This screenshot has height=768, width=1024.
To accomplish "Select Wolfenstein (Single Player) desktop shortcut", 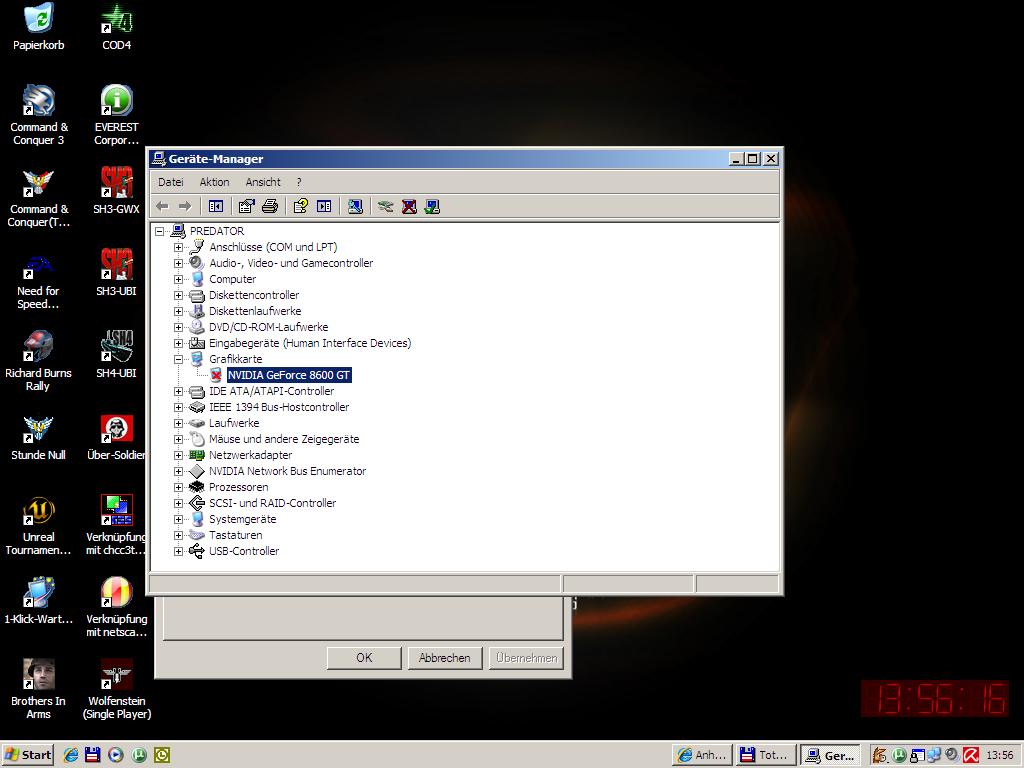I will click(116, 690).
